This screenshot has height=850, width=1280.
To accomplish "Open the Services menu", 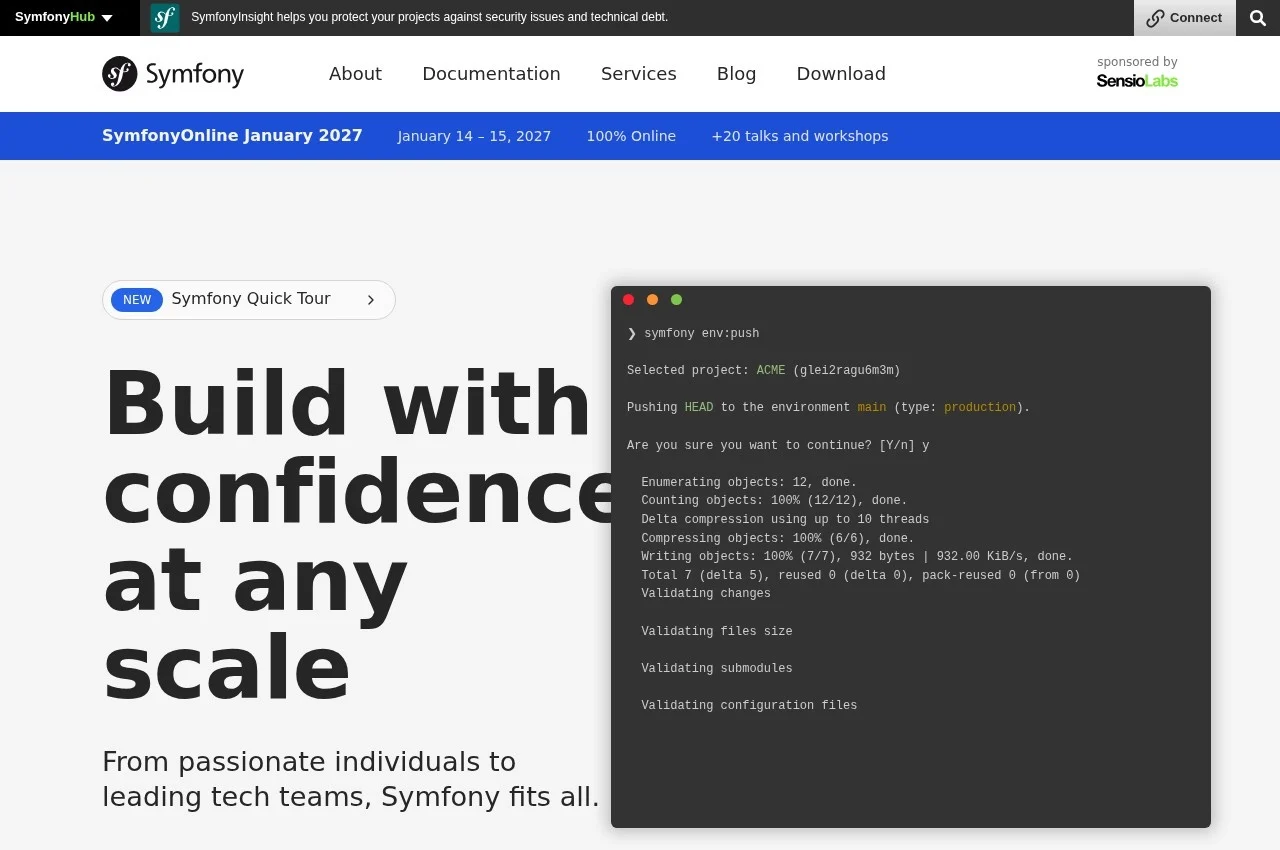I will 638,74.
